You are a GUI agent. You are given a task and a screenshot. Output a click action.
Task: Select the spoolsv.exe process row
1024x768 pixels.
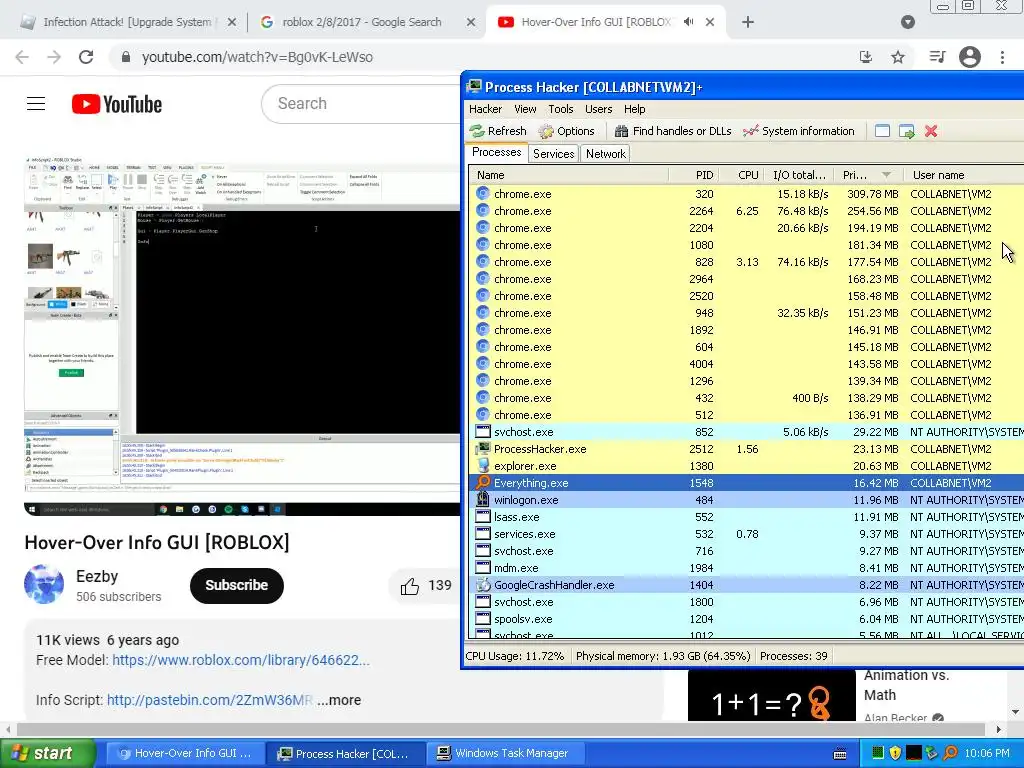click(746, 618)
